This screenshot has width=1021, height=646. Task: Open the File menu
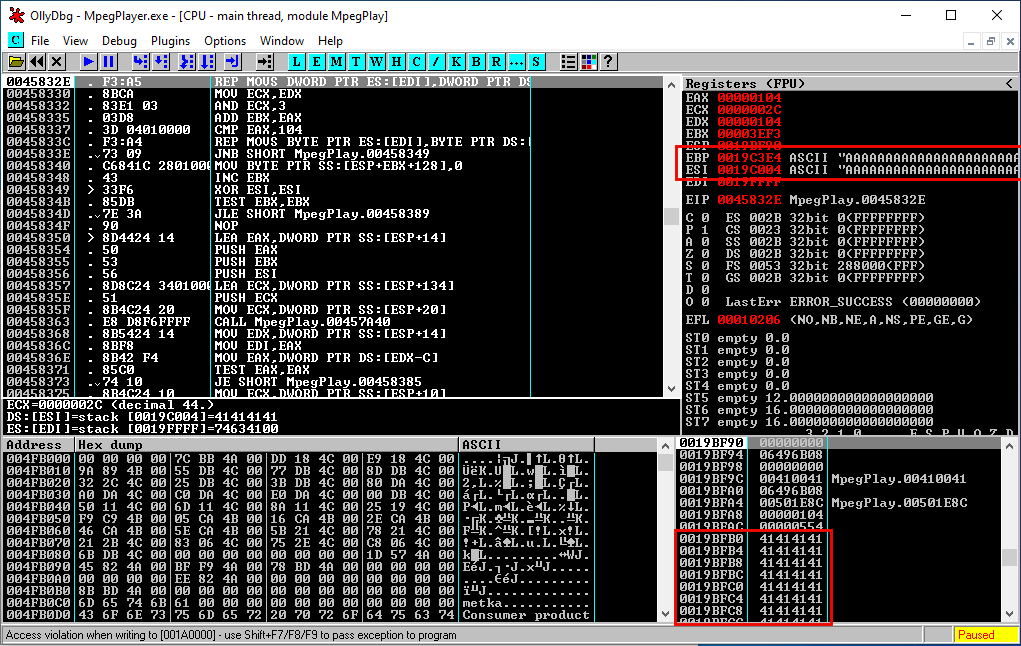click(x=40, y=40)
